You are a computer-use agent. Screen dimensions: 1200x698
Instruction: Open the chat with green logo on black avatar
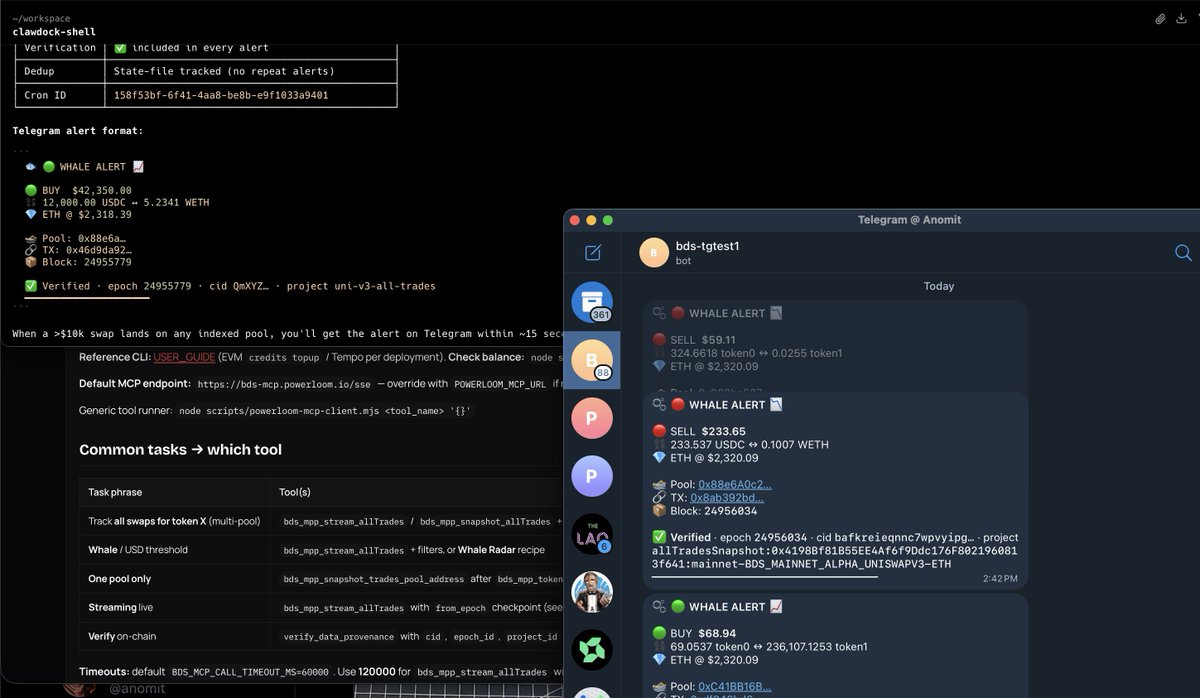click(x=592, y=650)
